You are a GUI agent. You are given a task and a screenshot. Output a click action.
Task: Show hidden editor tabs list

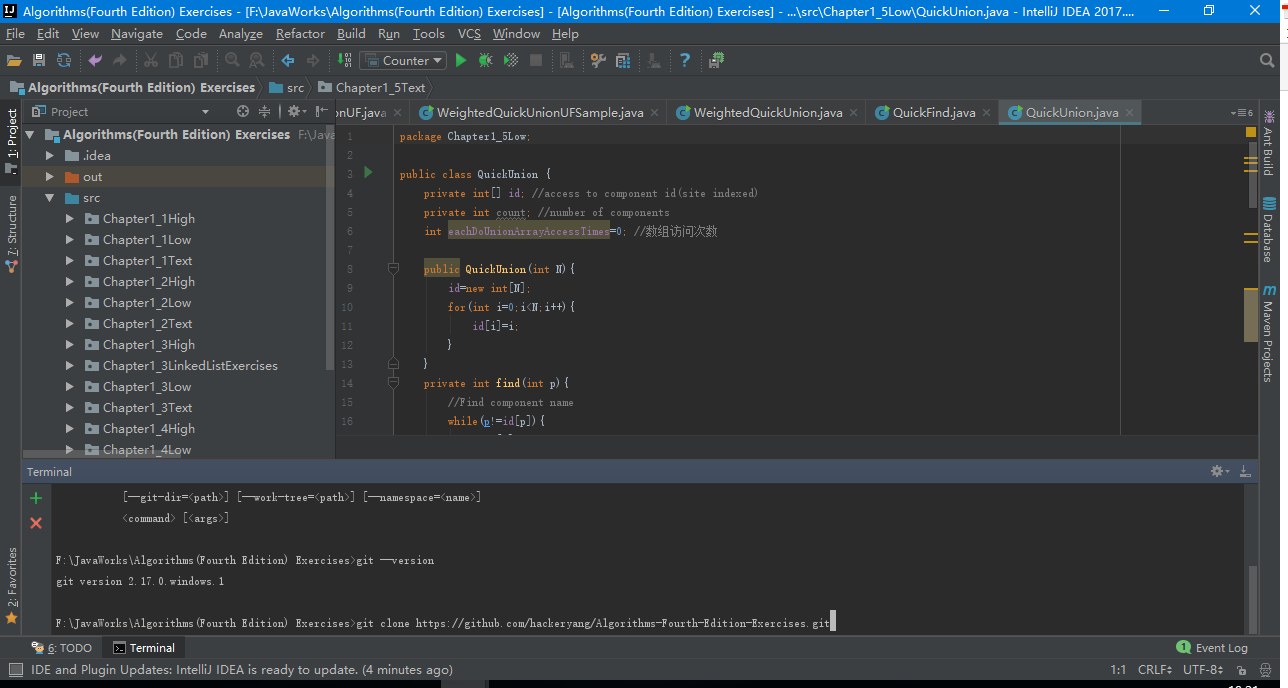(1244, 112)
